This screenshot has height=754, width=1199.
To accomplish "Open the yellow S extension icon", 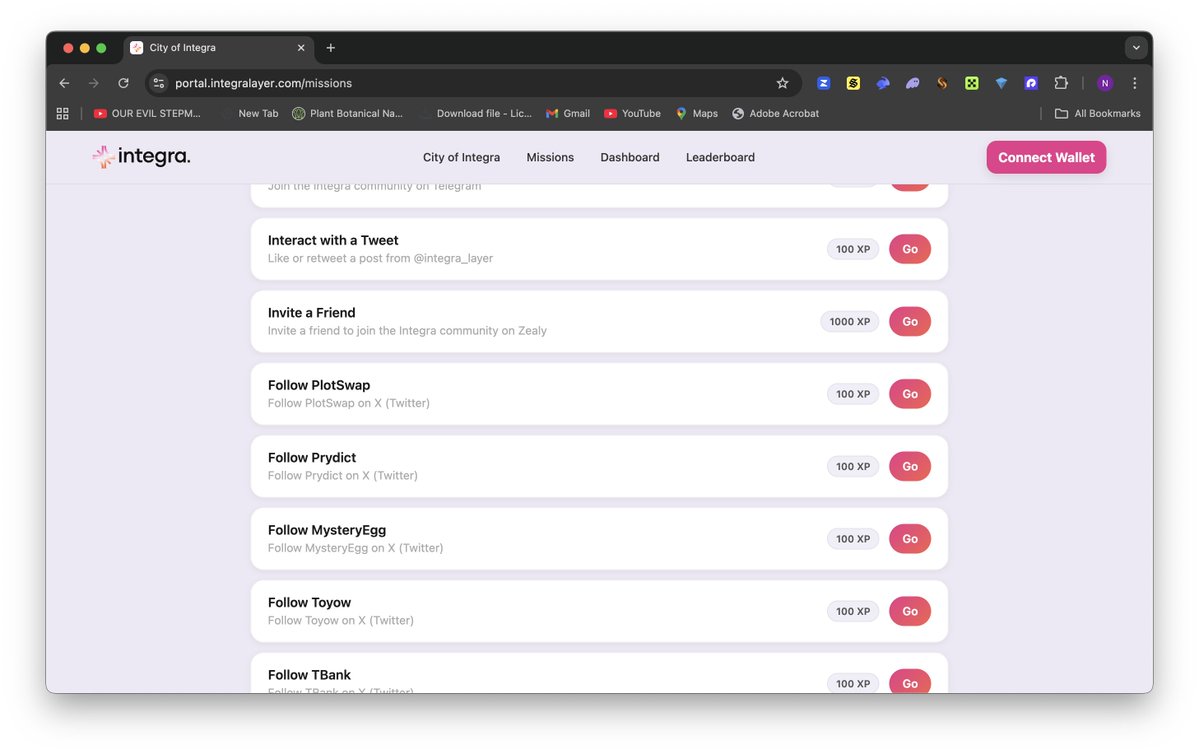I will [853, 83].
